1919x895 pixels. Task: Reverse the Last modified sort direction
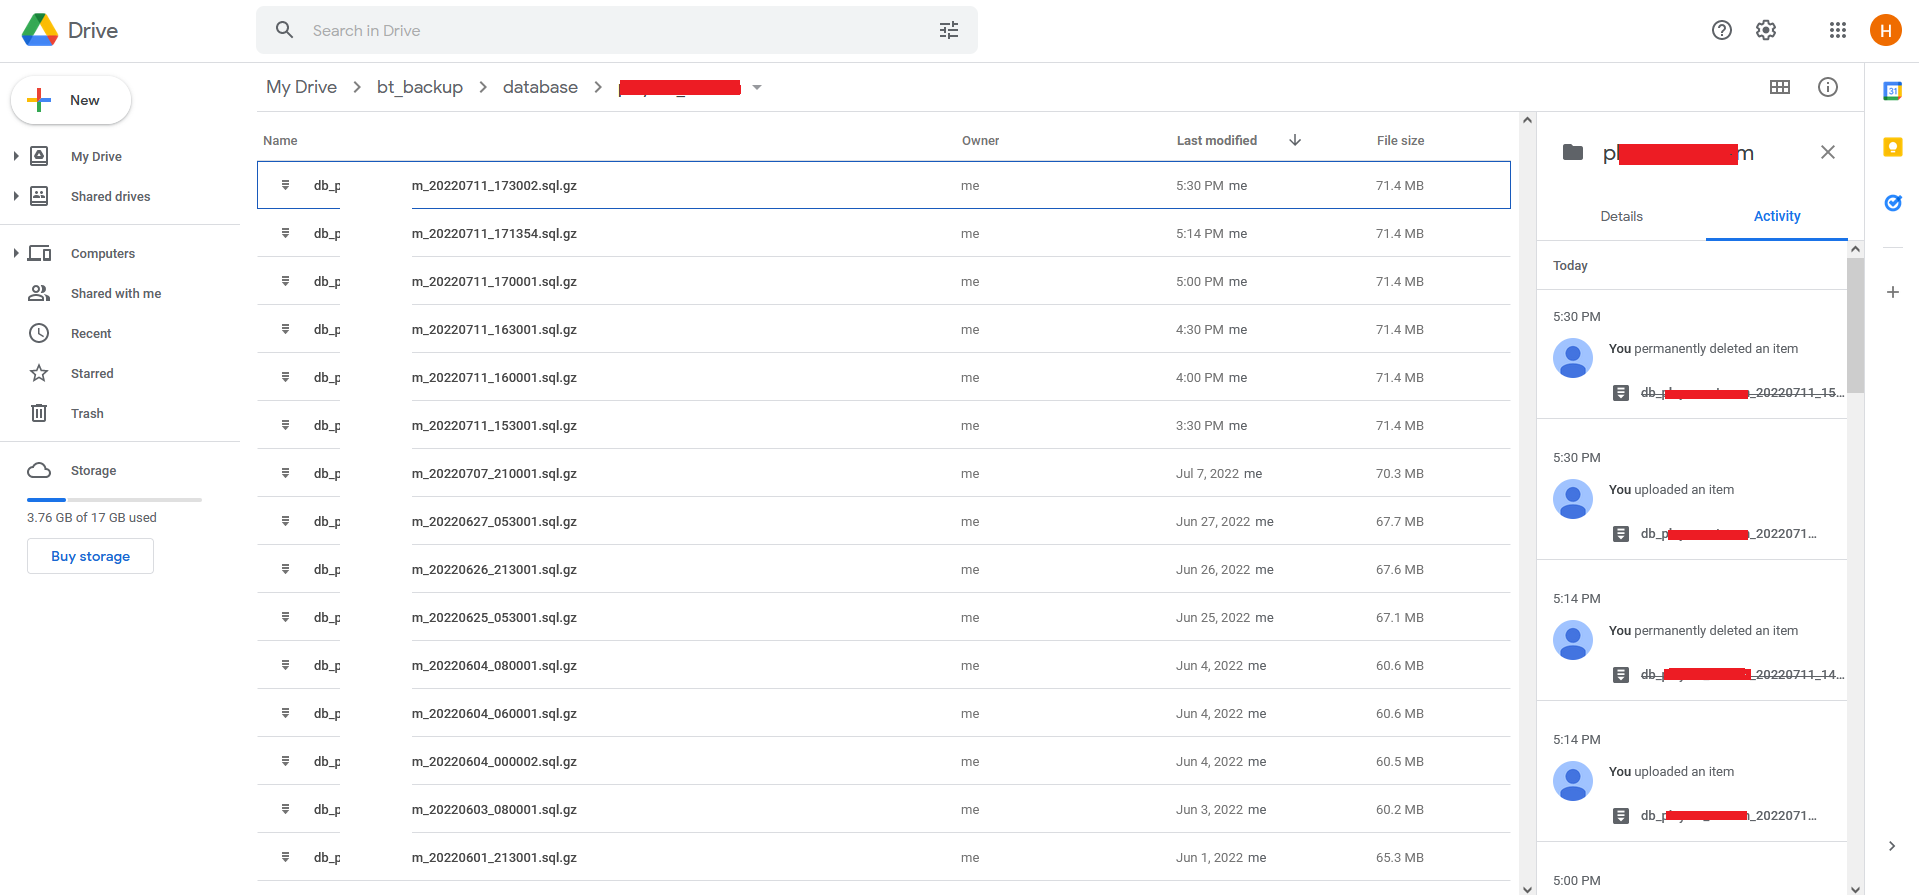(x=1294, y=140)
